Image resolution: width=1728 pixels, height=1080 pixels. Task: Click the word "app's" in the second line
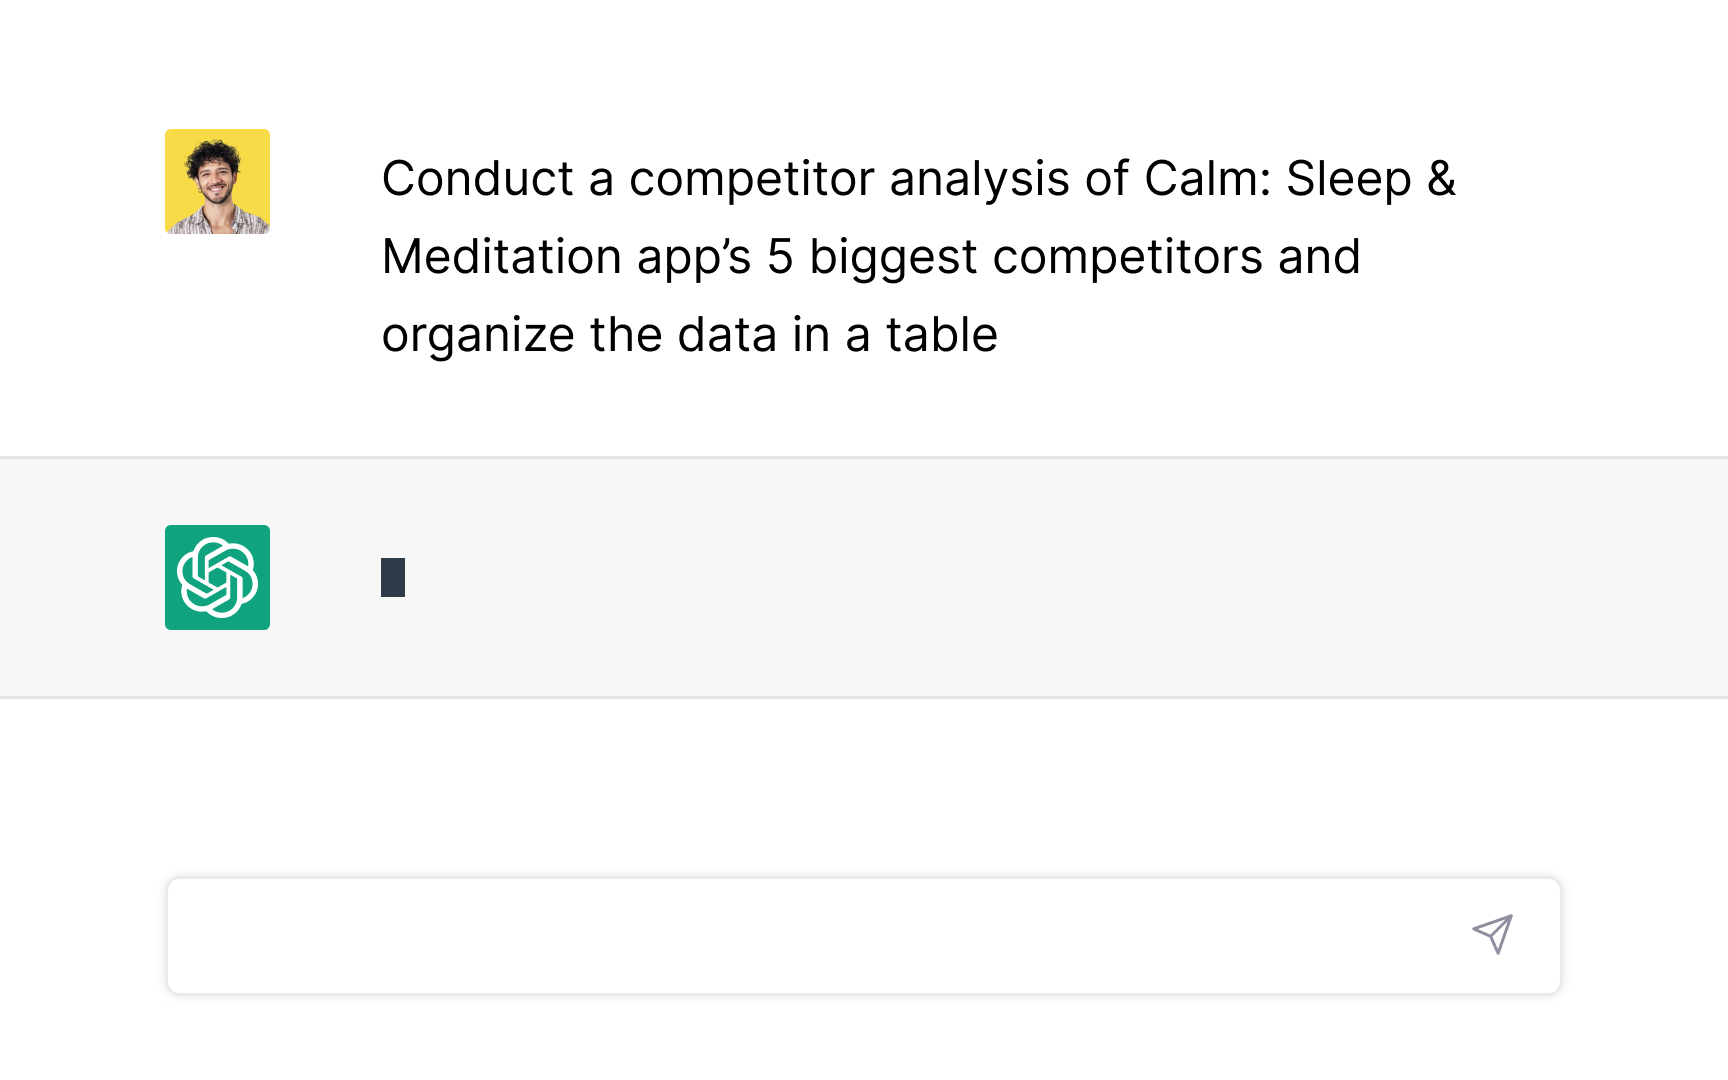tap(694, 257)
